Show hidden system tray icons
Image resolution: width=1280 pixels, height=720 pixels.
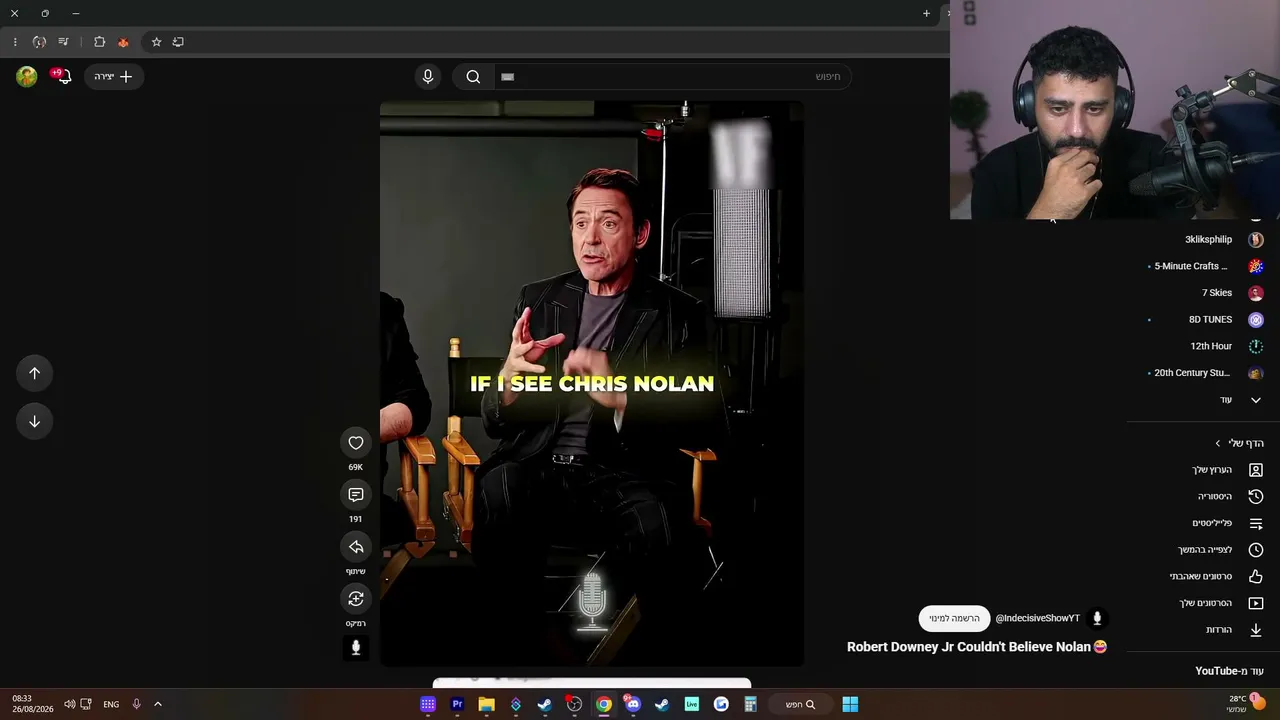158,704
